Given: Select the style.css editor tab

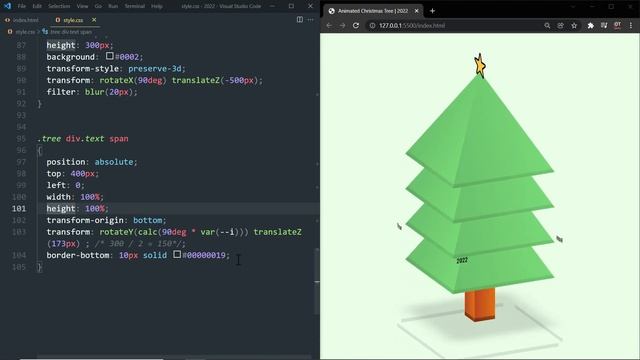Looking at the screenshot, I should (x=73, y=20).
